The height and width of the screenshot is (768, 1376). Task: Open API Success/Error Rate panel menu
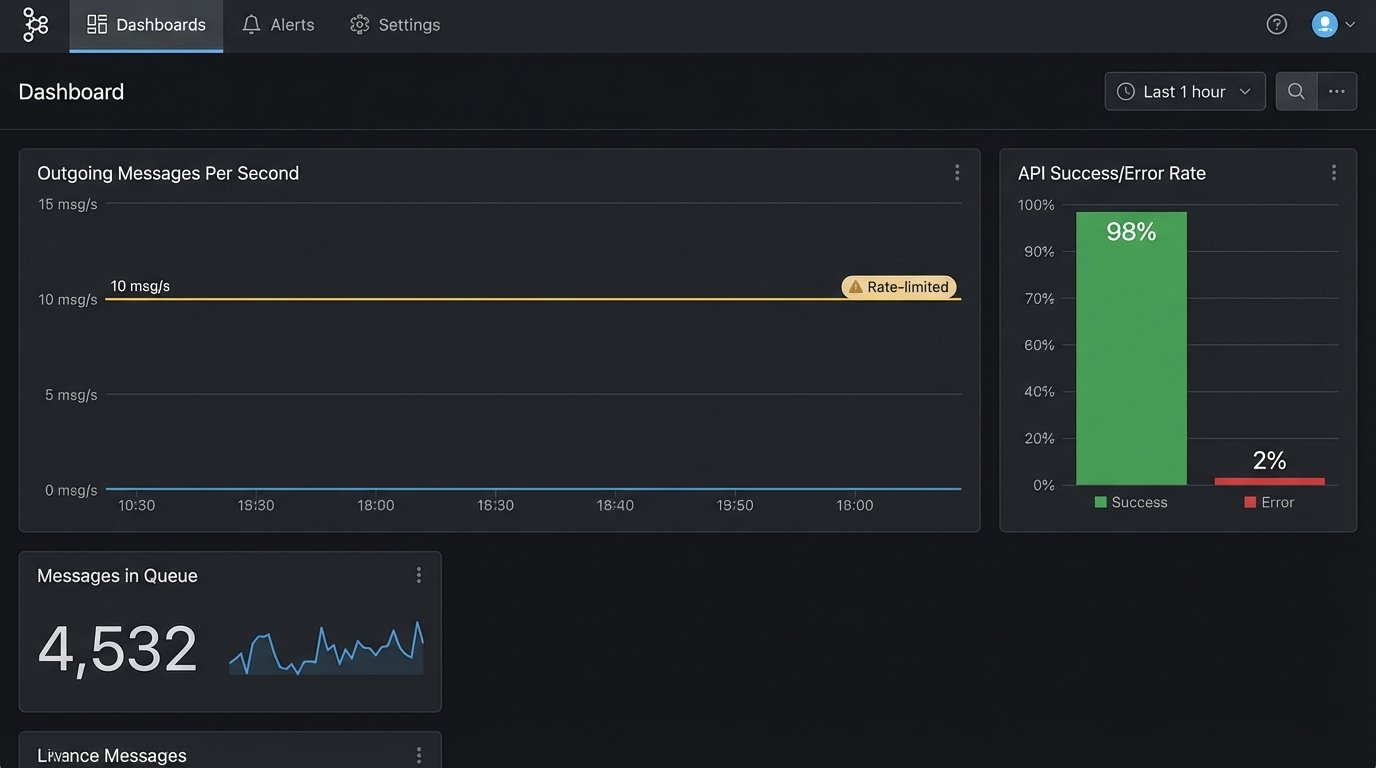point(1333,173)
